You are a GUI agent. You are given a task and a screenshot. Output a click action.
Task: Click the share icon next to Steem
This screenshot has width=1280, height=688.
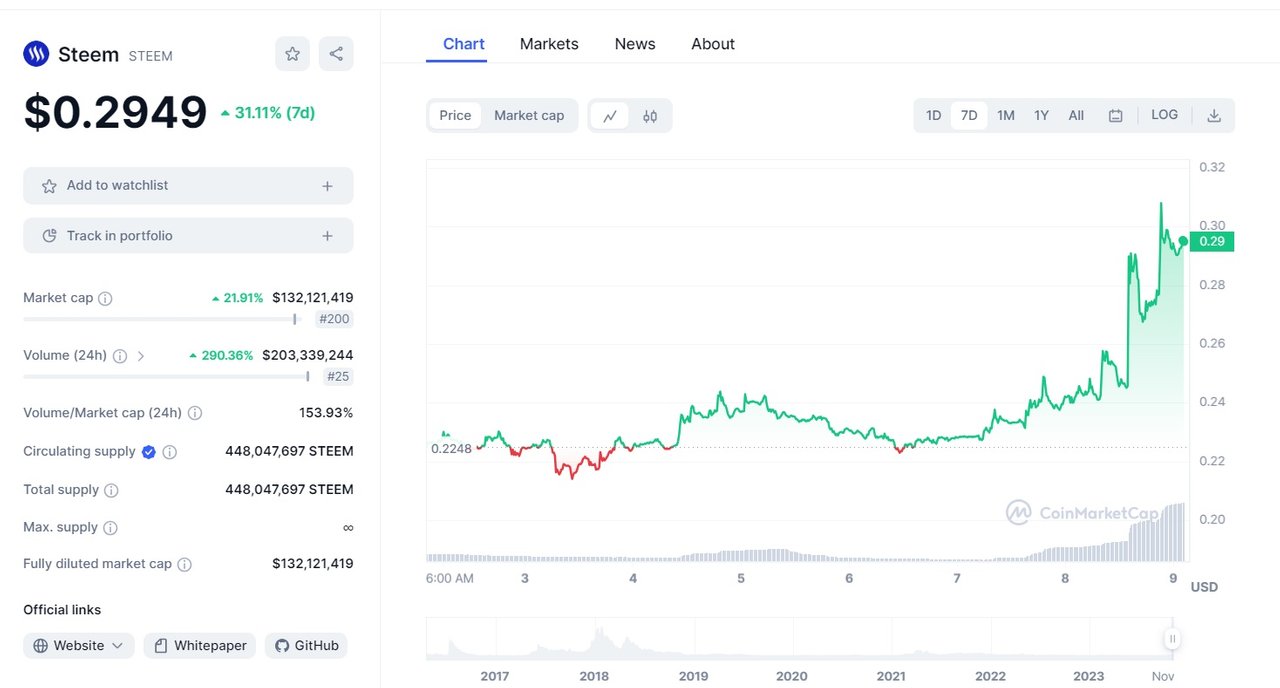click(x=336, y=54)
